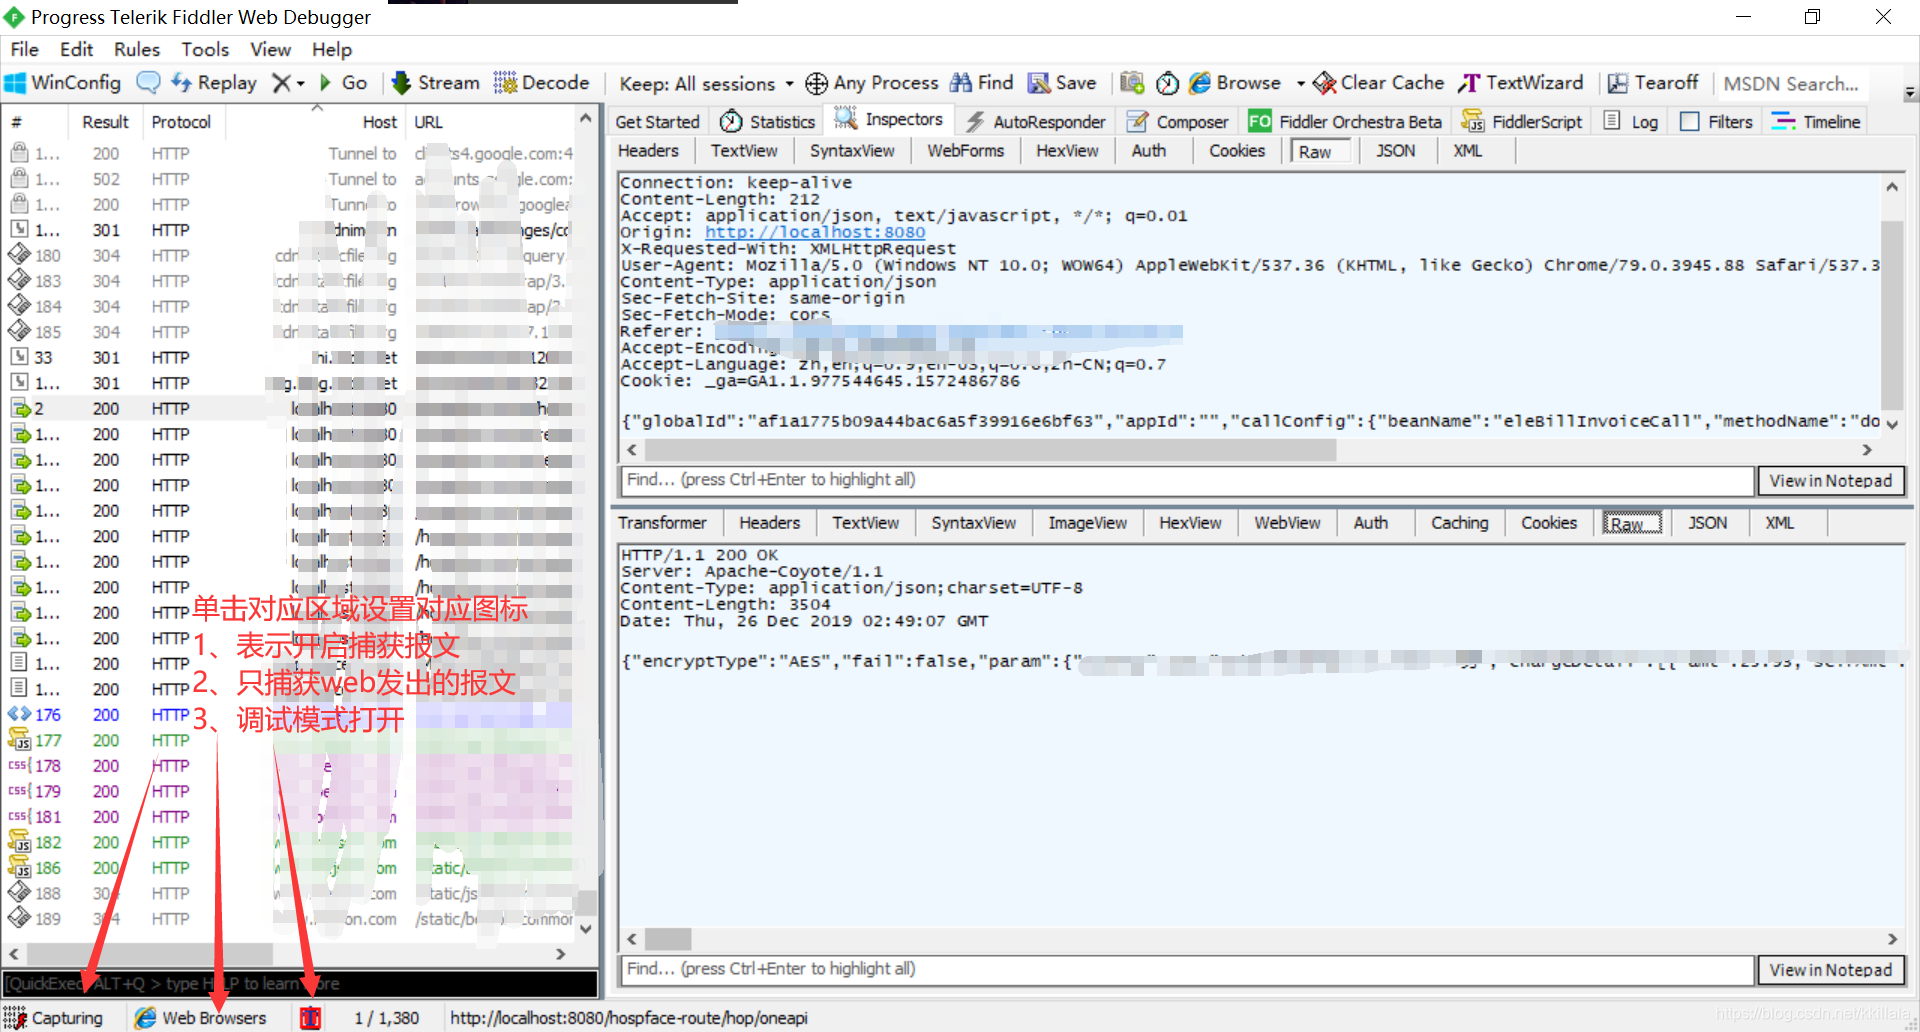Switch to the Timeline tab

[1816, 121]
